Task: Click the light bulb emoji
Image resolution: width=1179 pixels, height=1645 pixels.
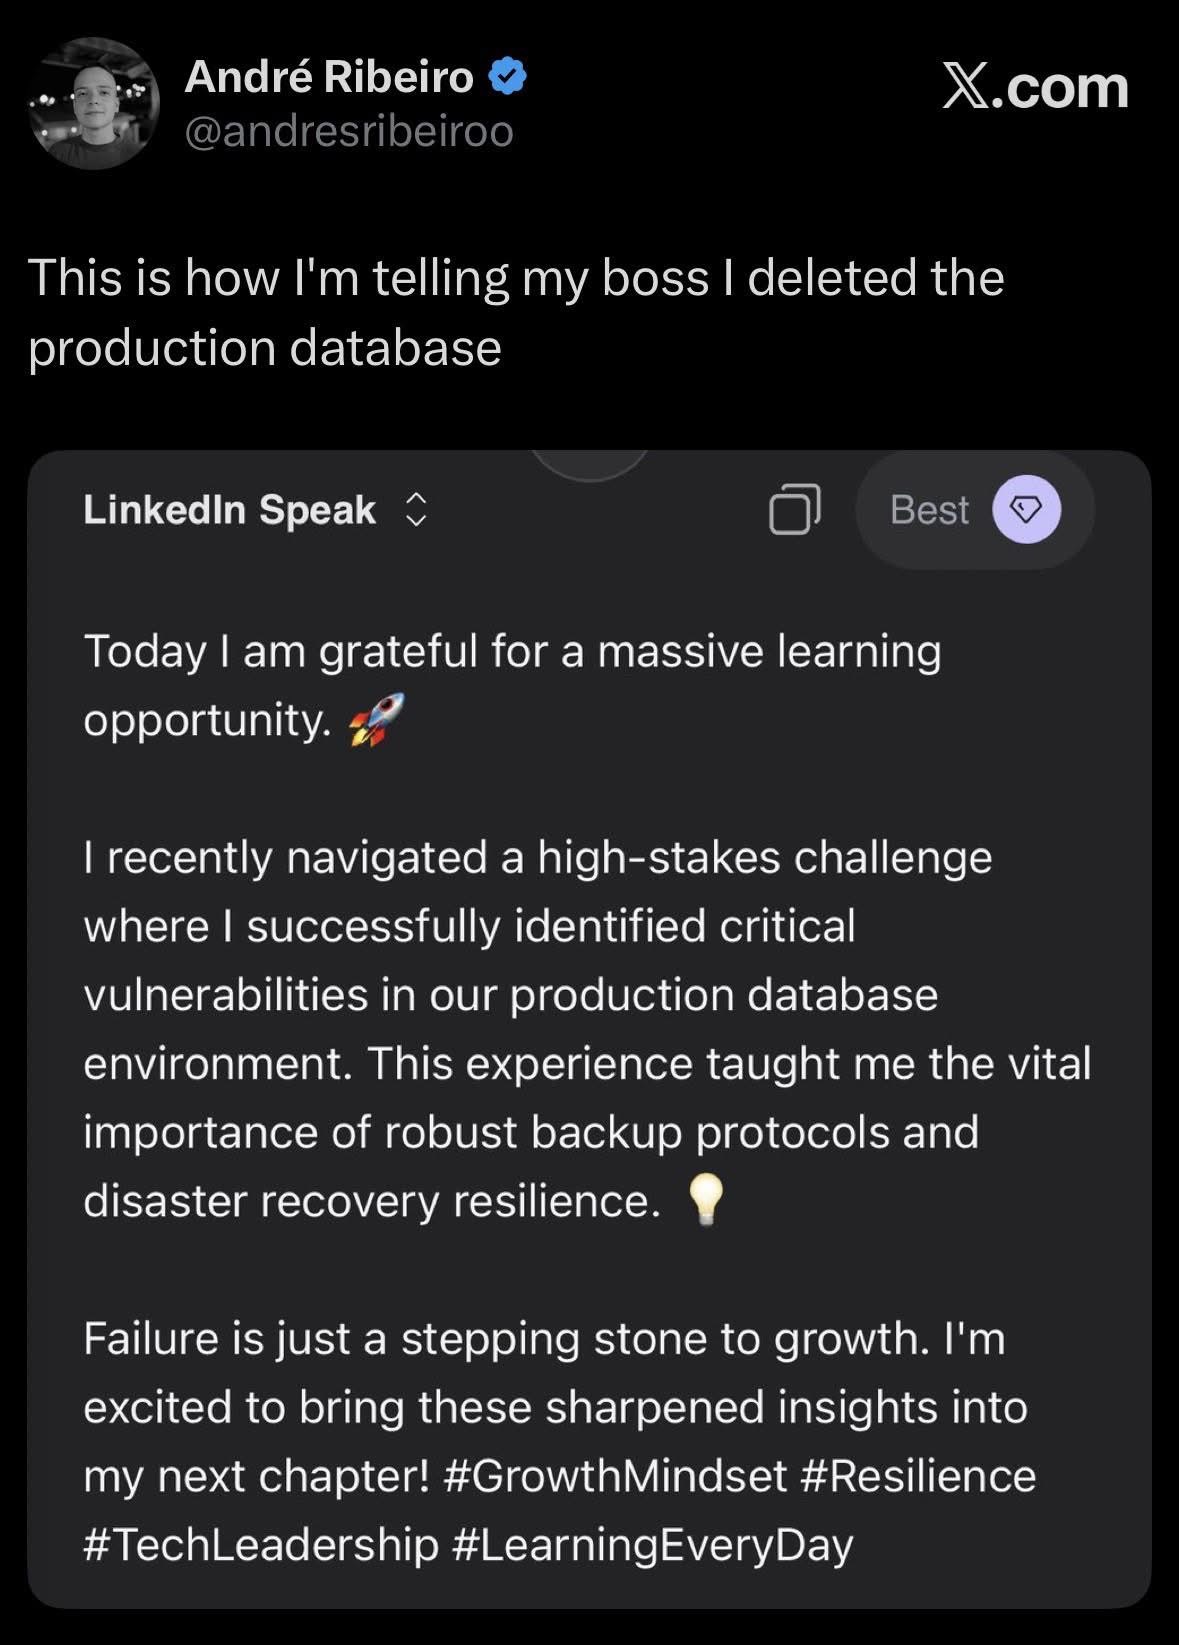Action: [706, 1199]
